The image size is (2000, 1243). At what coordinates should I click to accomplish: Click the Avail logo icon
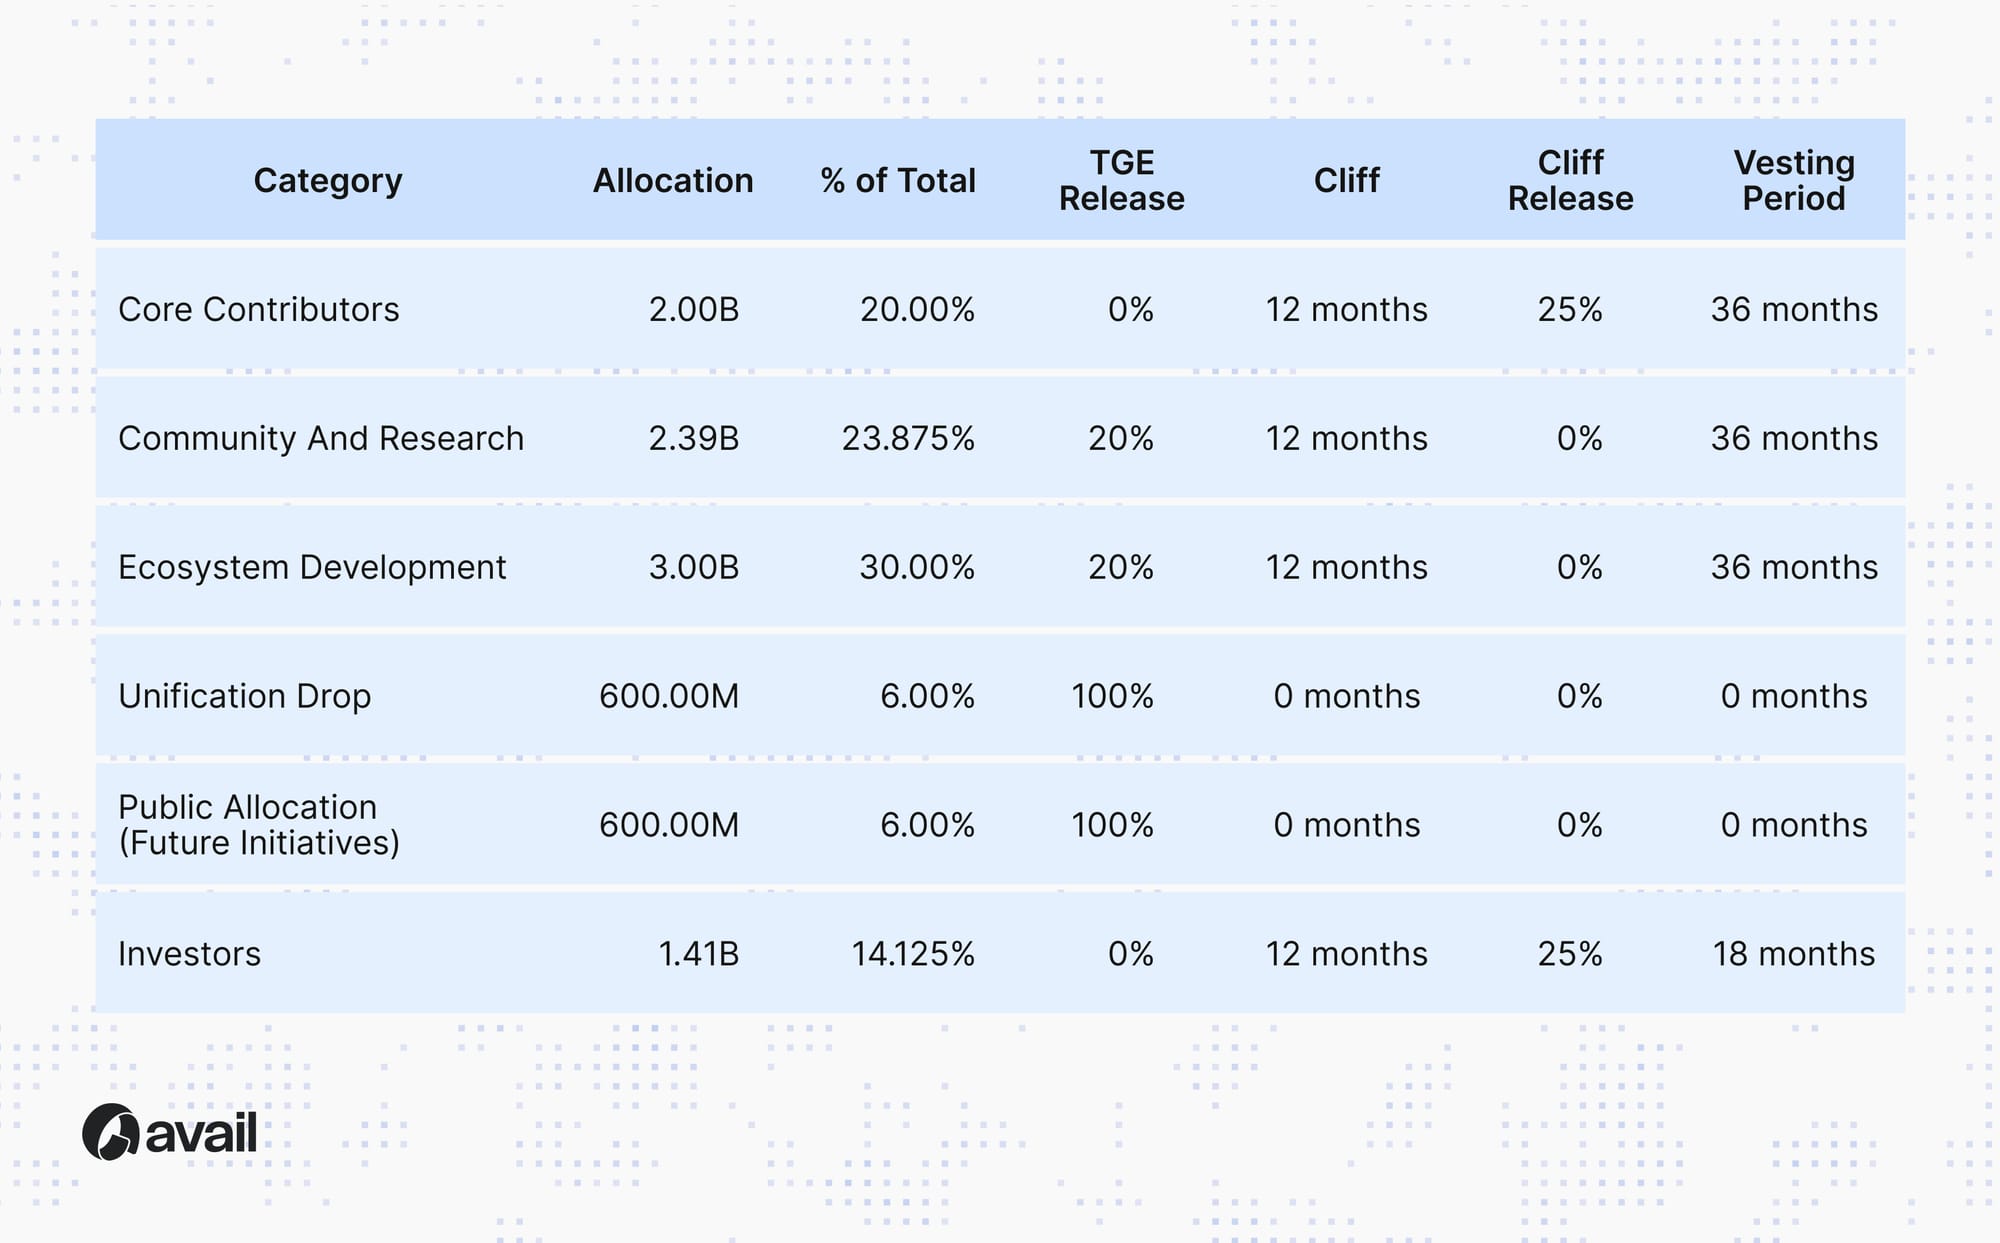click(x=110, y=1132)
